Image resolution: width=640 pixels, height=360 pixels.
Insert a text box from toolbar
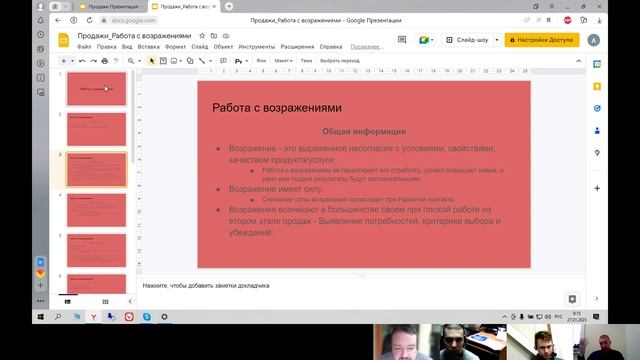[x=163, y=61]
